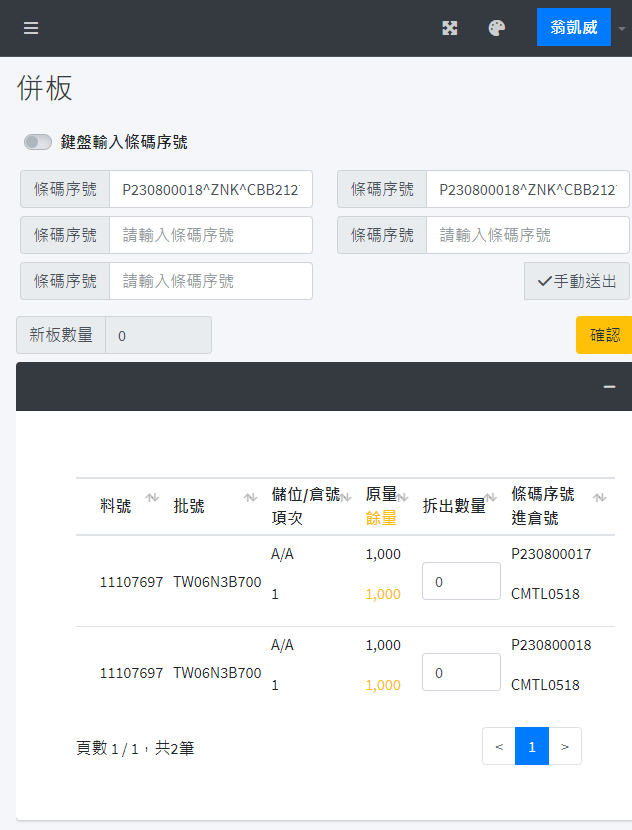Click the third left empty 條碼序號 input
Viewport: 632px width, 830px height.
point(211,281)
